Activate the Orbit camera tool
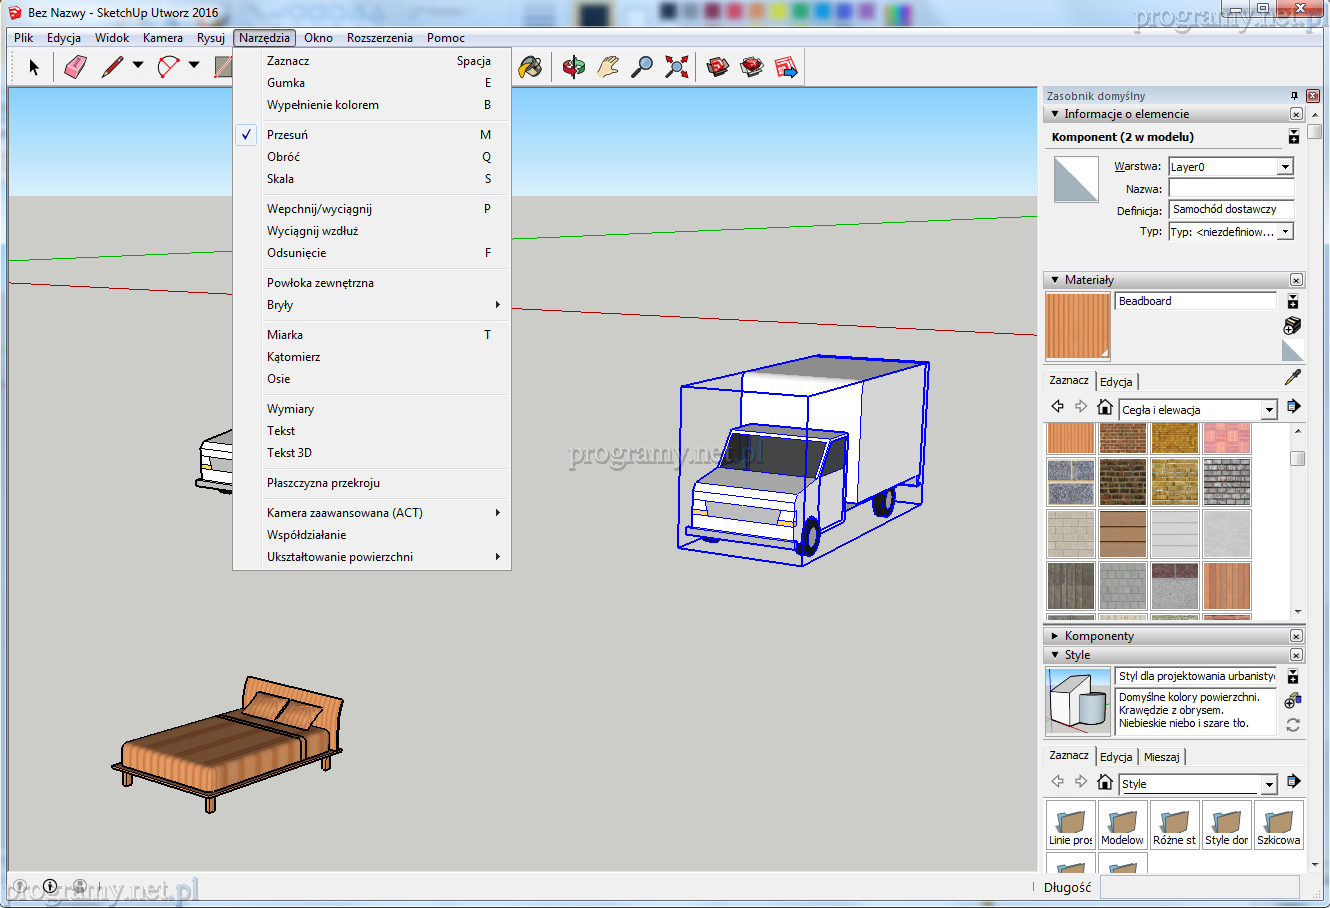This screenshot has height=908, width=1330. tap(573, 67)
